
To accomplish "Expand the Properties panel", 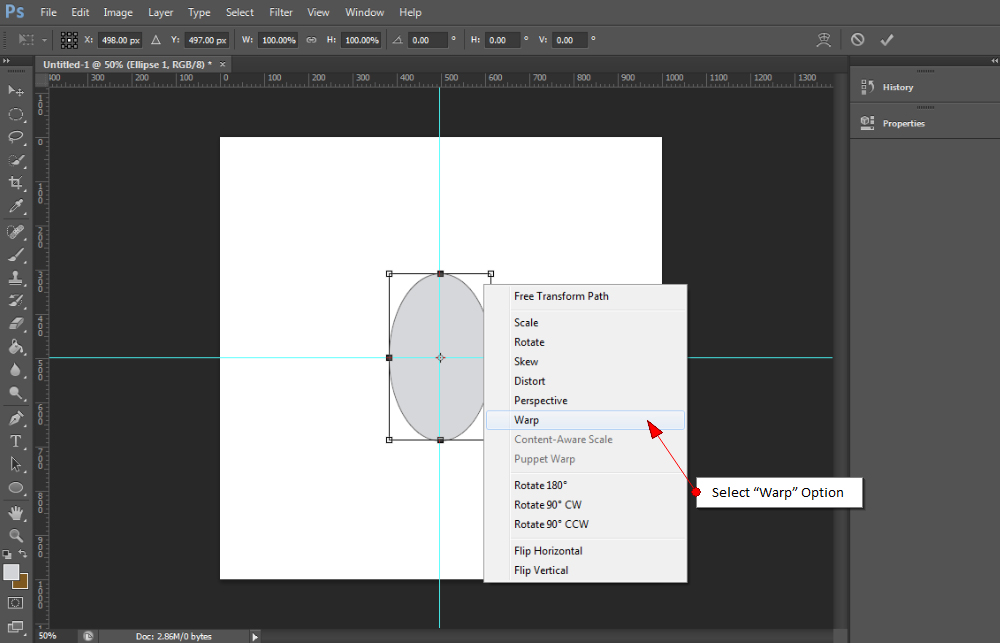I will point(903,122).
